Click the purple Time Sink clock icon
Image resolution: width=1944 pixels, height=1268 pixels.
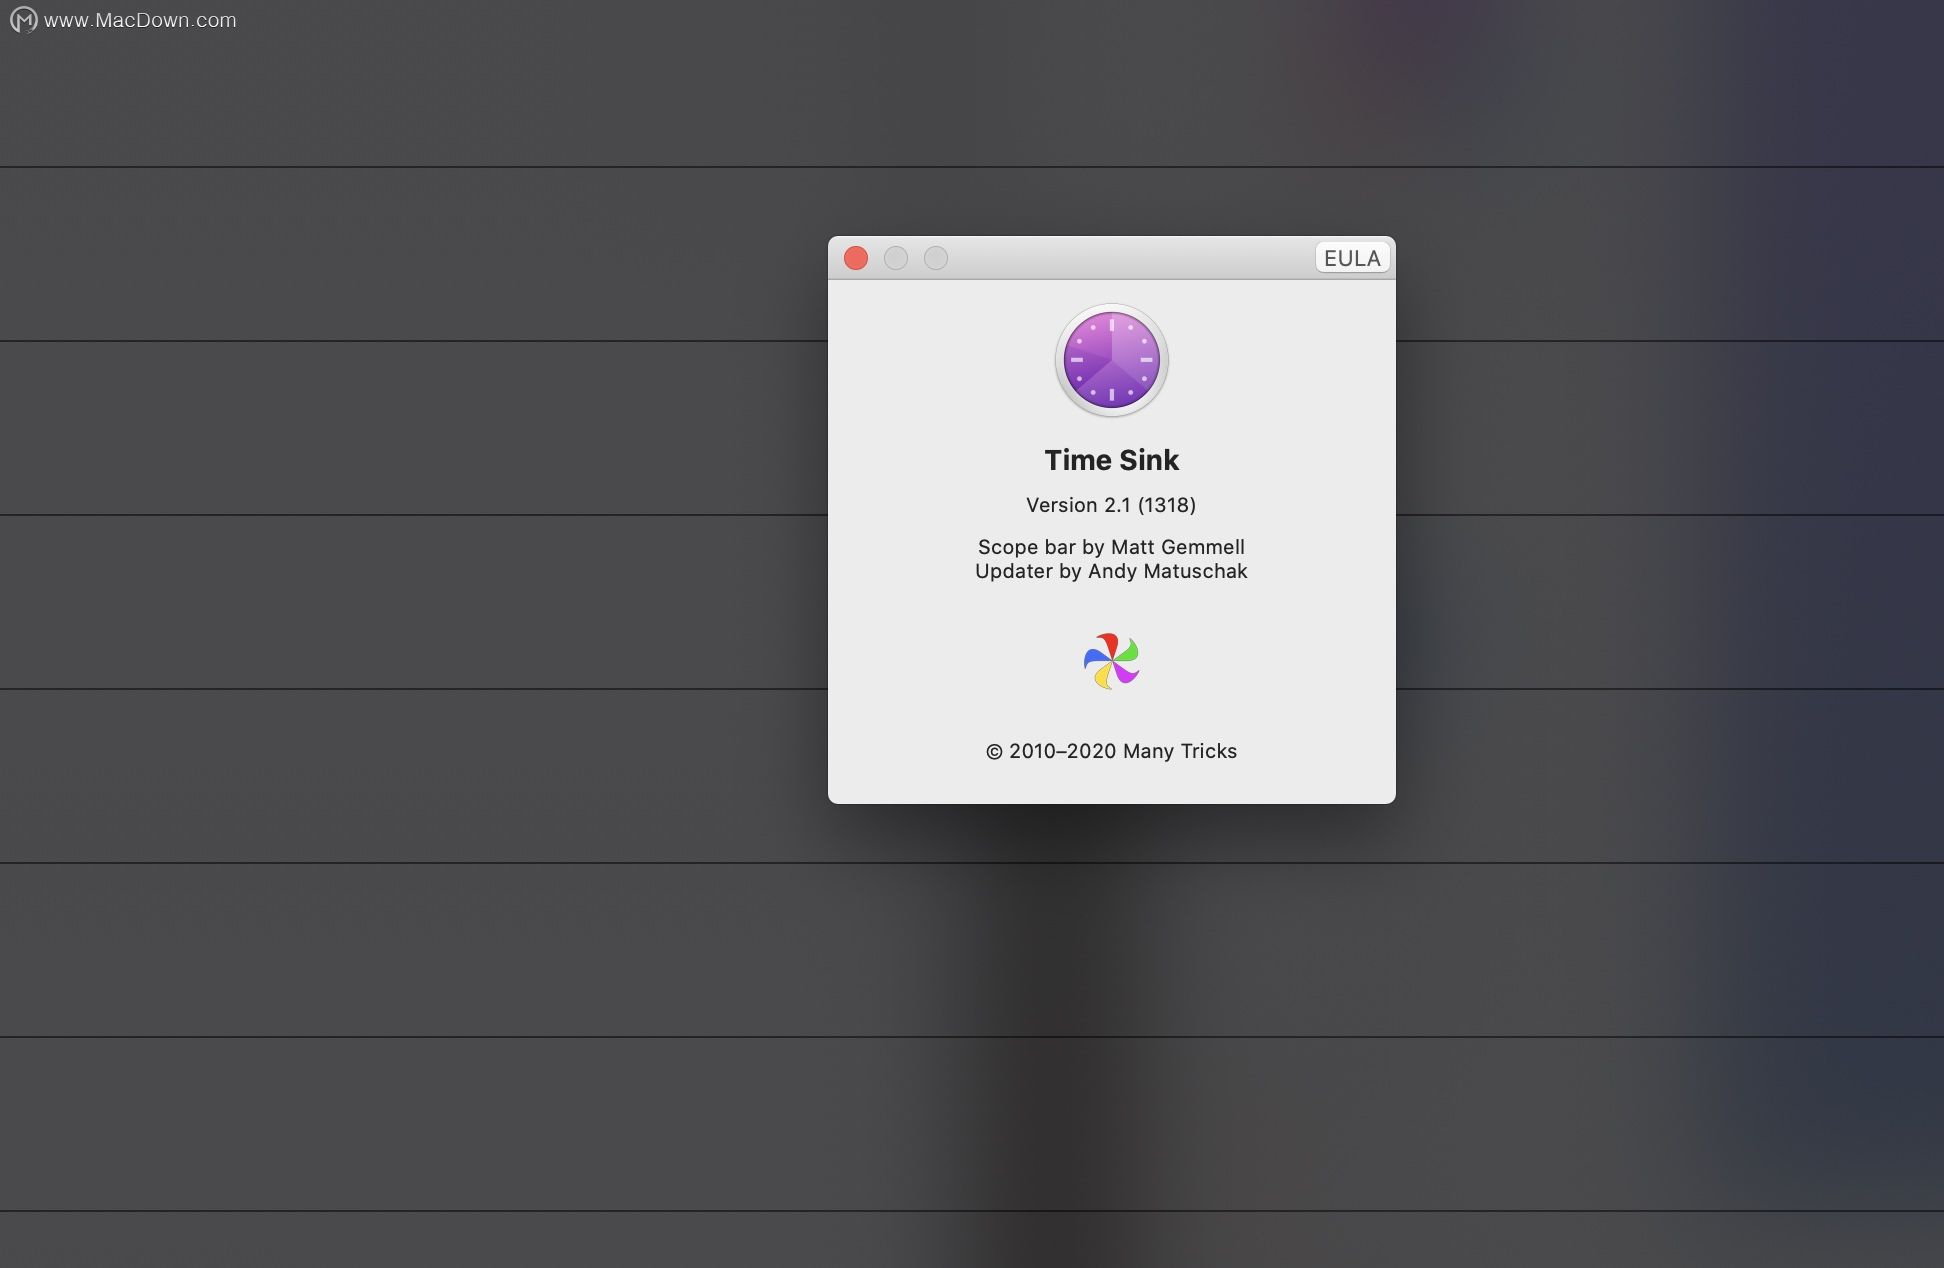1112,360
